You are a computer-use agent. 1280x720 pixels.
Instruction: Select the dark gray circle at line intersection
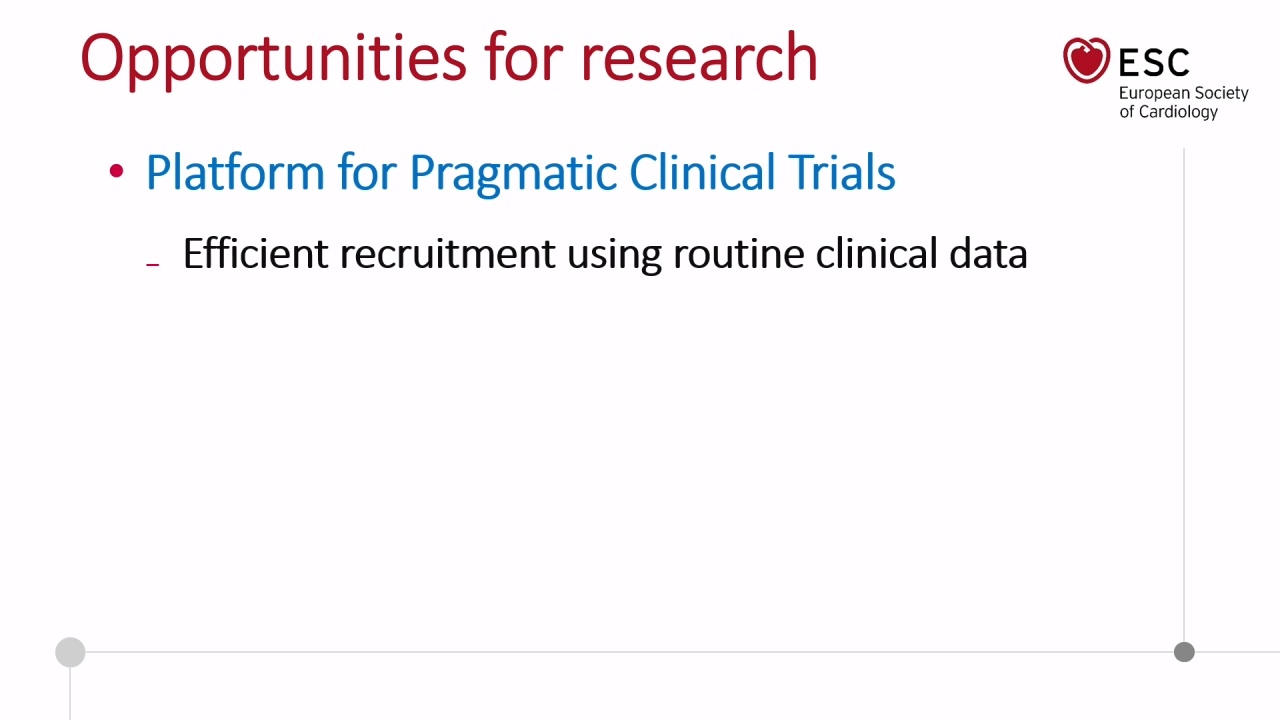pos(1184,652)
